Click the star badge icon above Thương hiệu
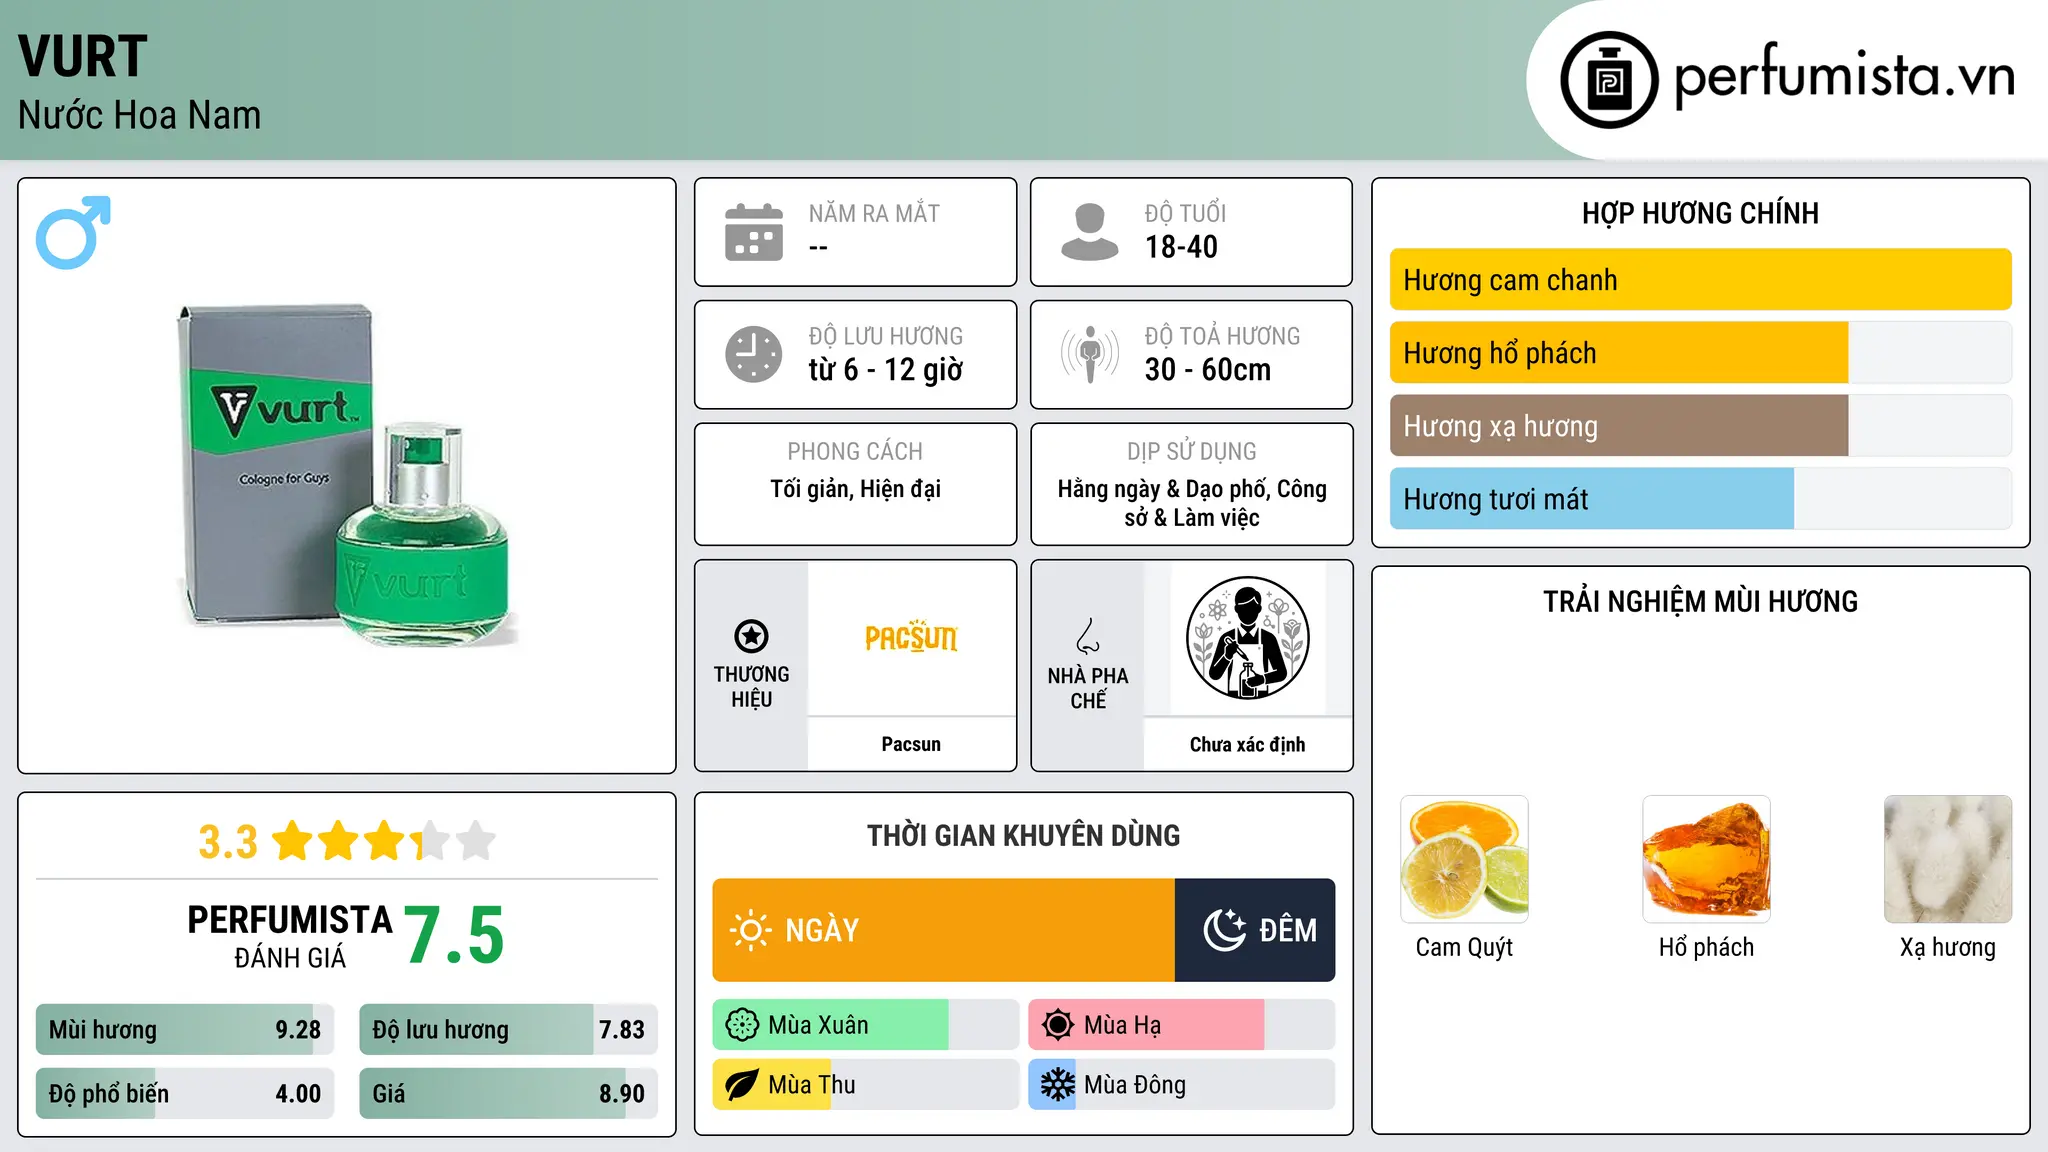 pos(751,636)
